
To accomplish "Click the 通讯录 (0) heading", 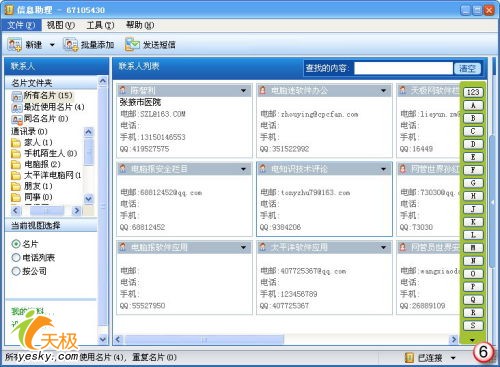I will pos(29,131).
